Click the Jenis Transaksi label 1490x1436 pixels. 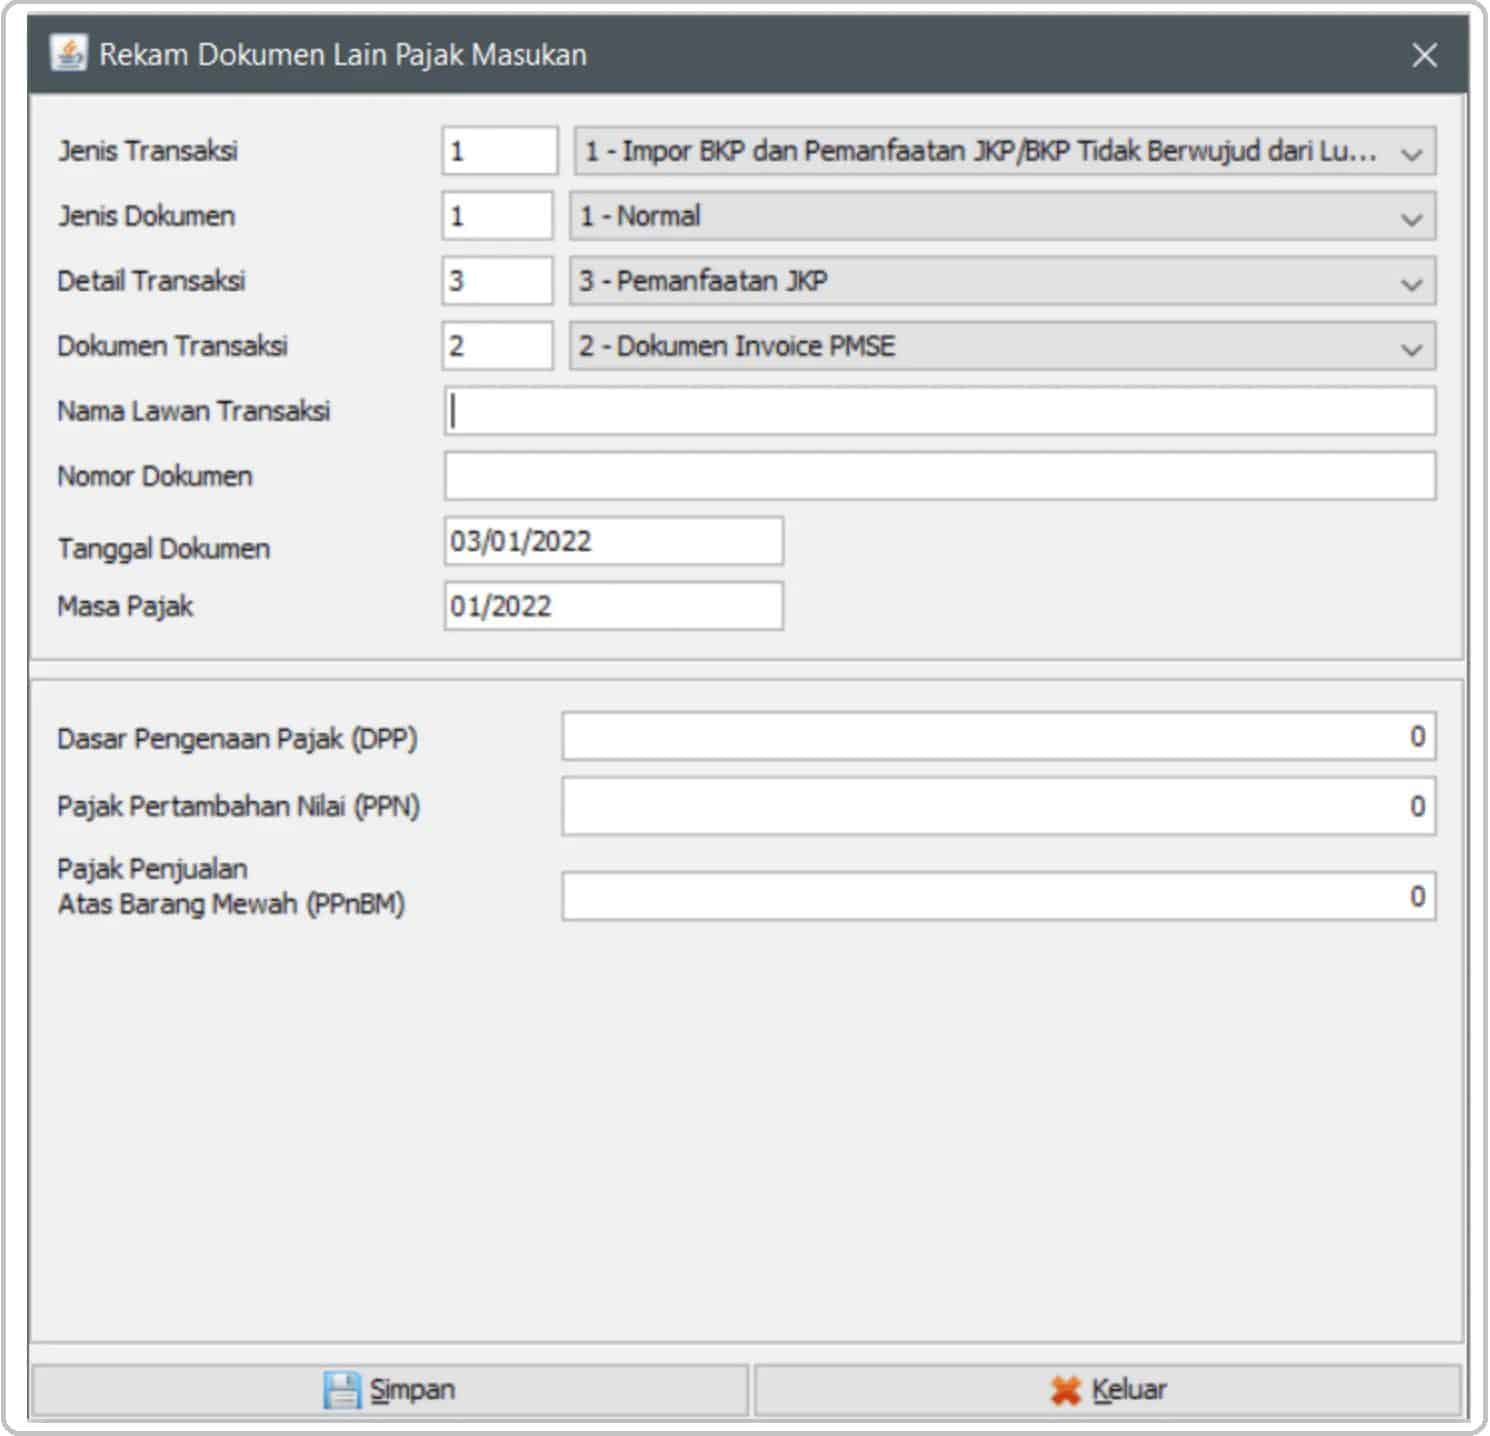click(x=148, y=151)
